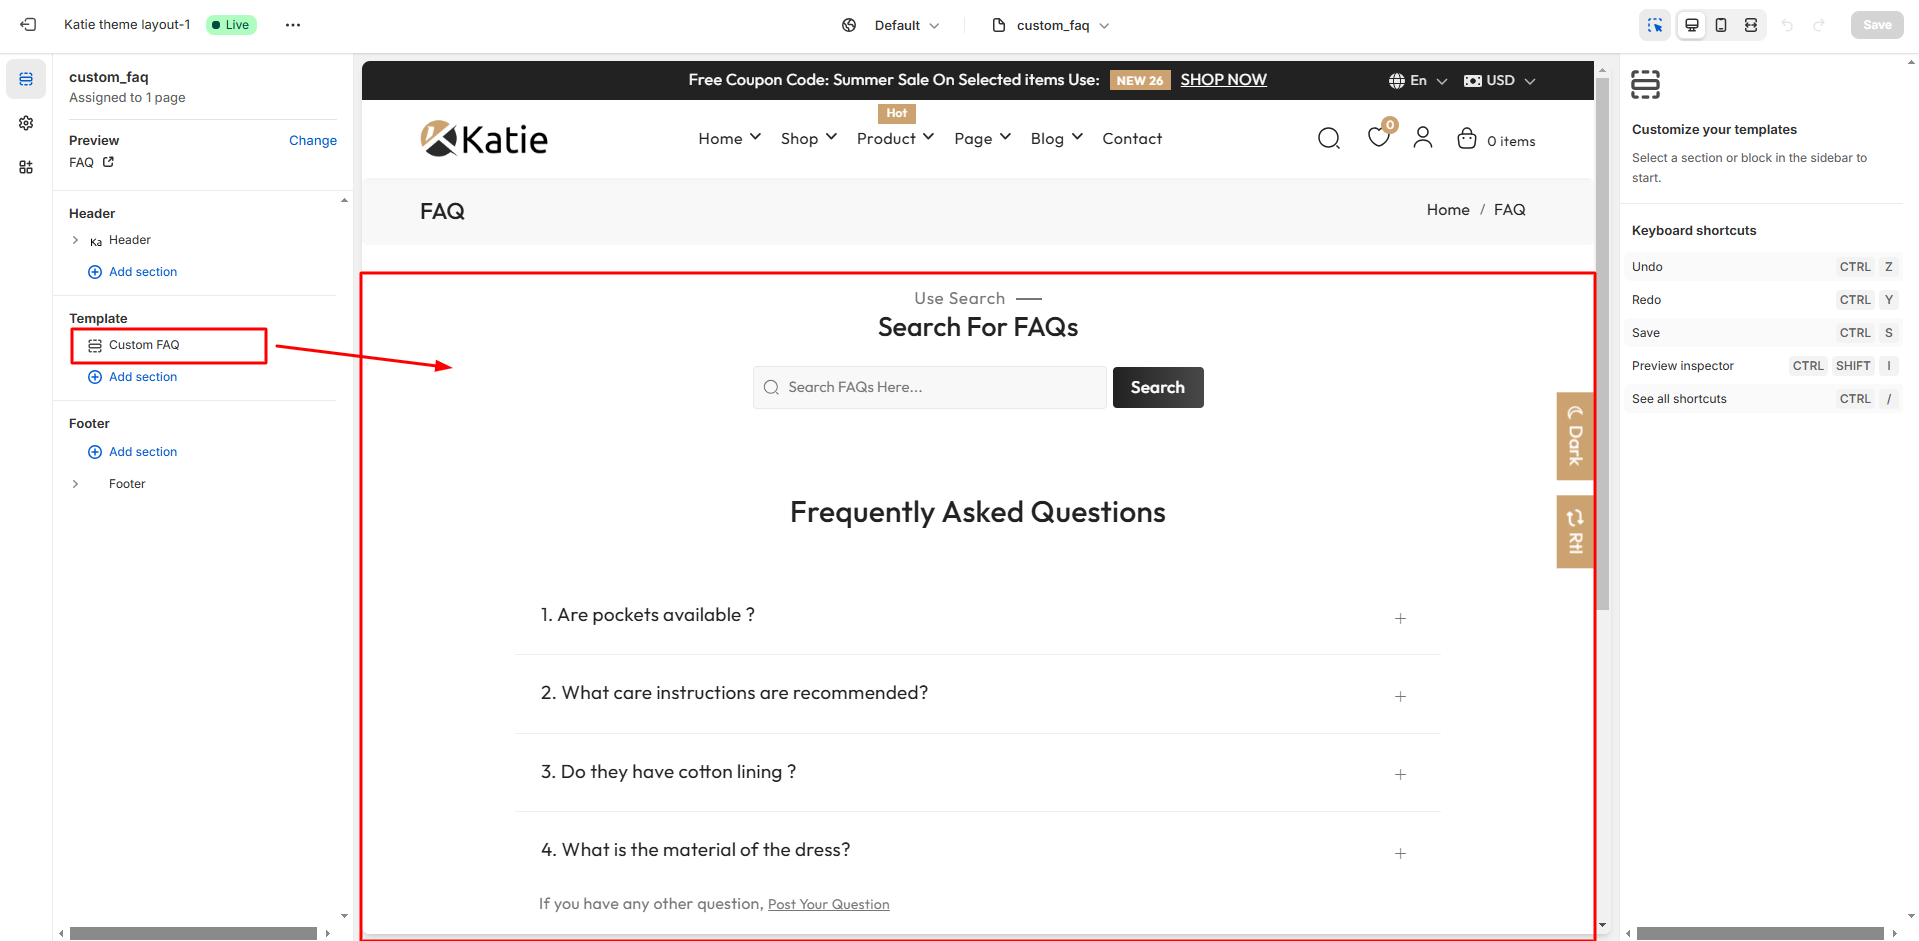Open the account user icon

(x=1422, y=138)
